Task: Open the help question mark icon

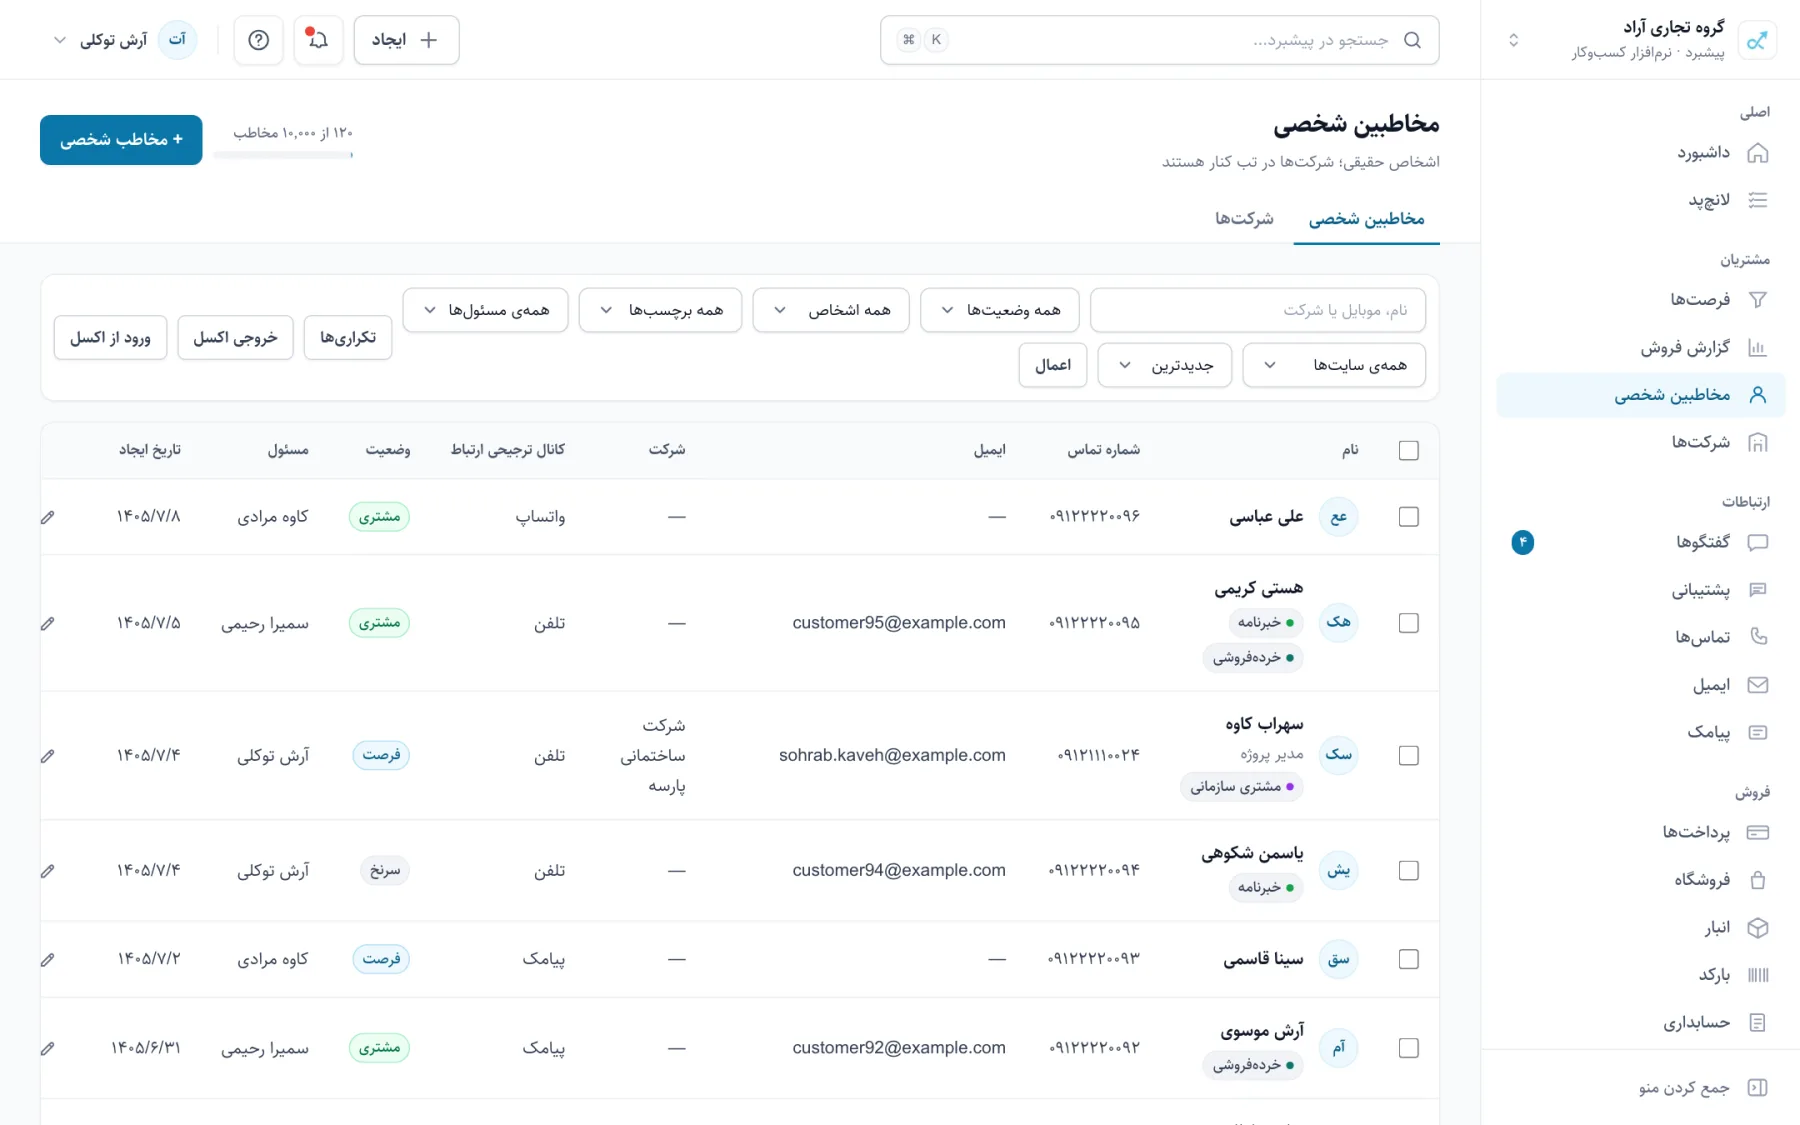Action: [x=258, y=40]
